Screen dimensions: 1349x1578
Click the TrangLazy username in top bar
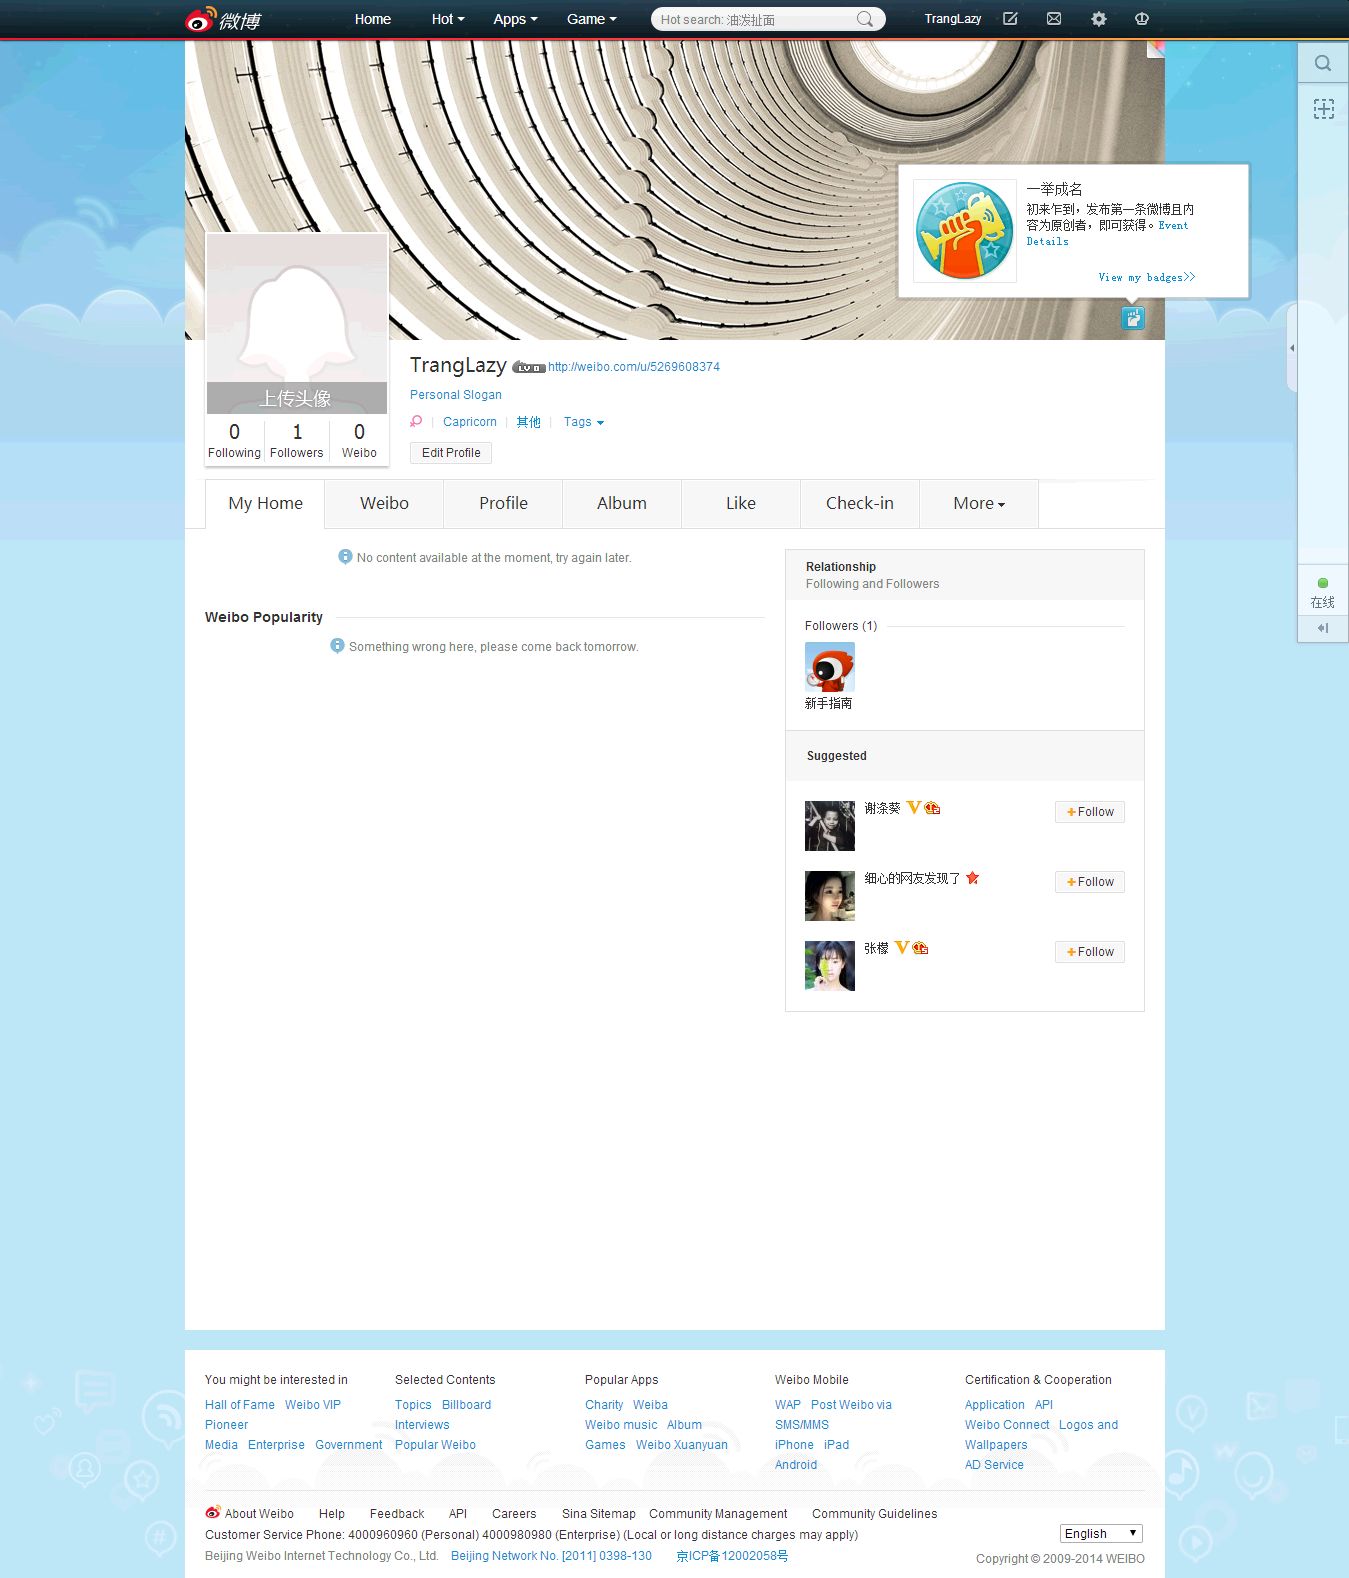coord(953,19)
